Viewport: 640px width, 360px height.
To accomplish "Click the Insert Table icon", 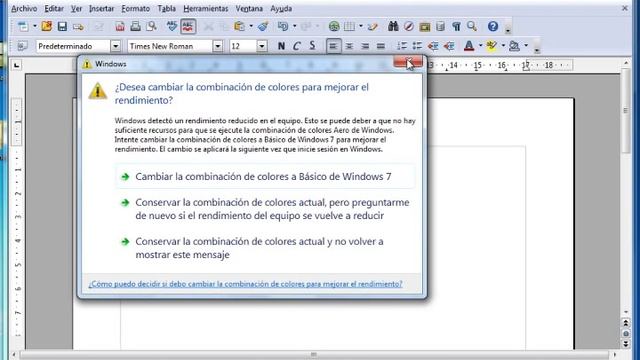I will coord(349,27).
